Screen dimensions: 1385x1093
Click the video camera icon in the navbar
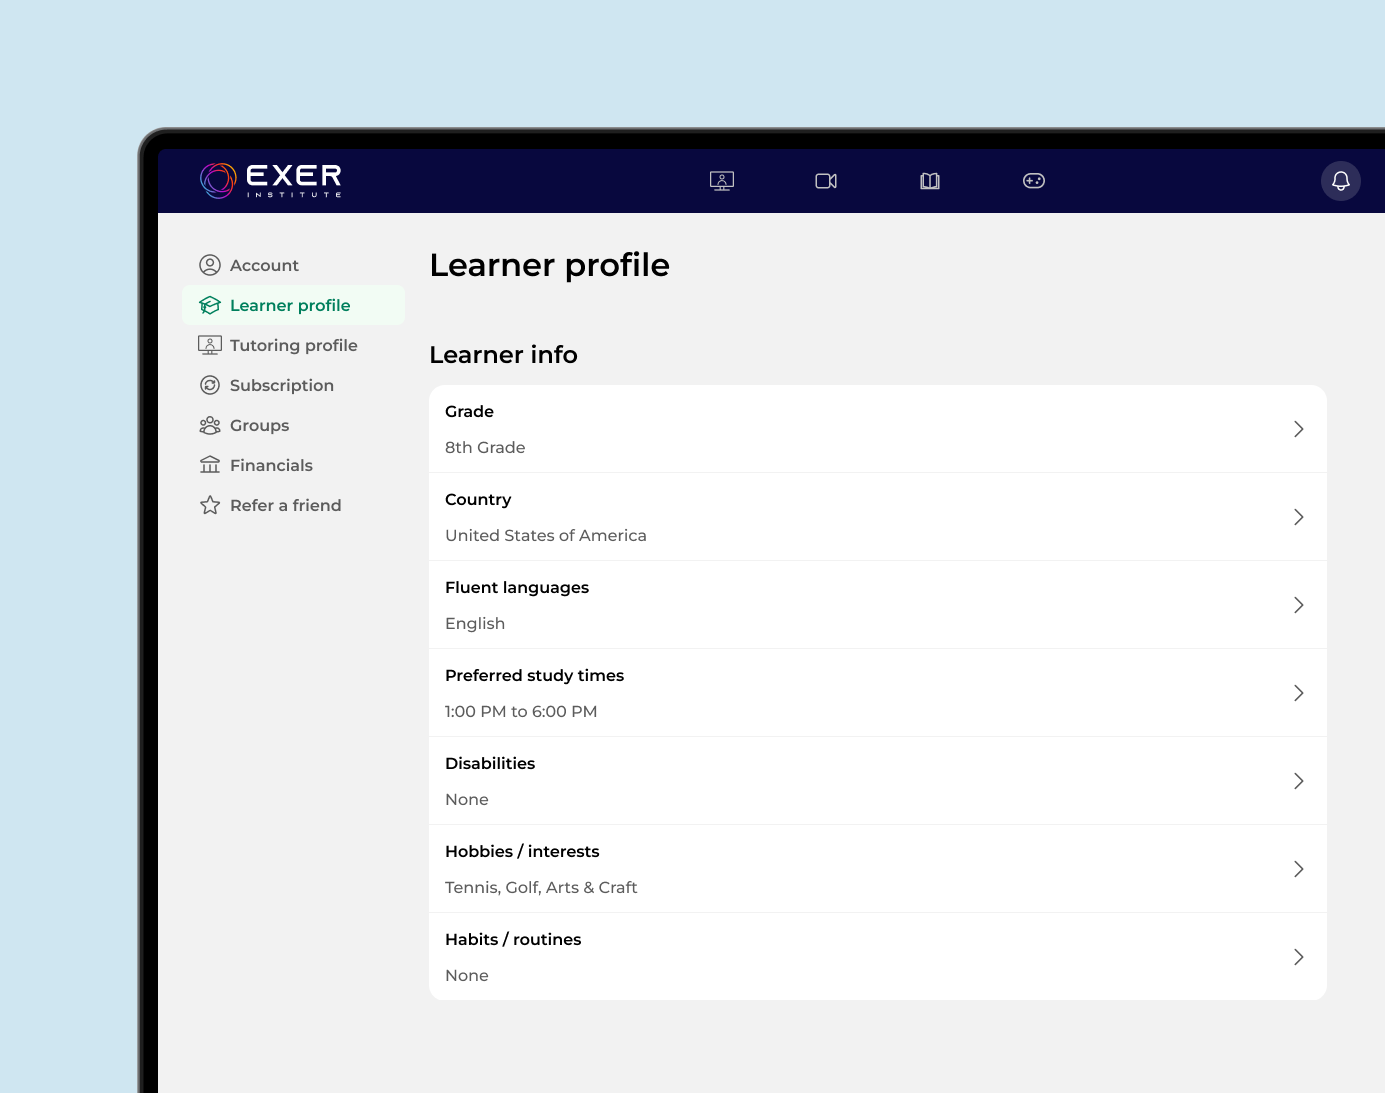coord(826,181)
